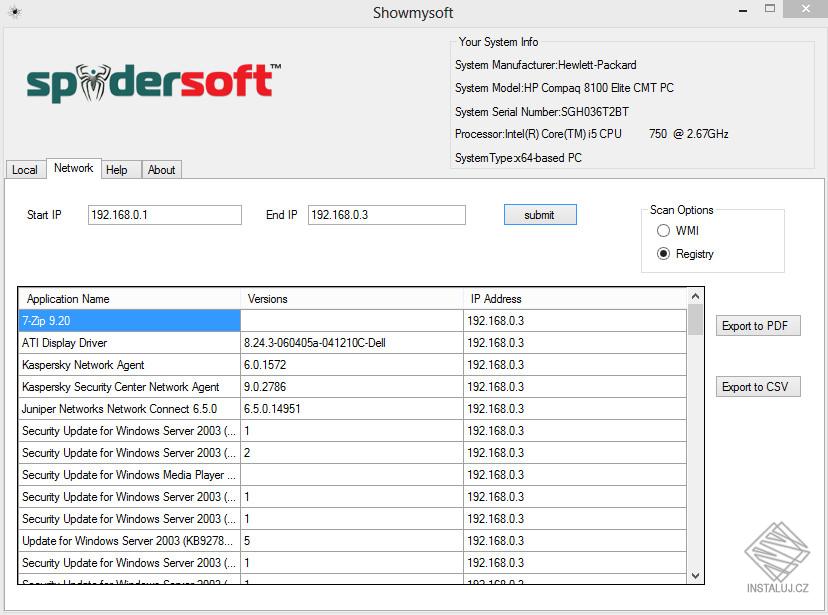The image size is (828, 615).
Task: Click the vertical scrollbar thumb
Action: (x=695, y=320)
